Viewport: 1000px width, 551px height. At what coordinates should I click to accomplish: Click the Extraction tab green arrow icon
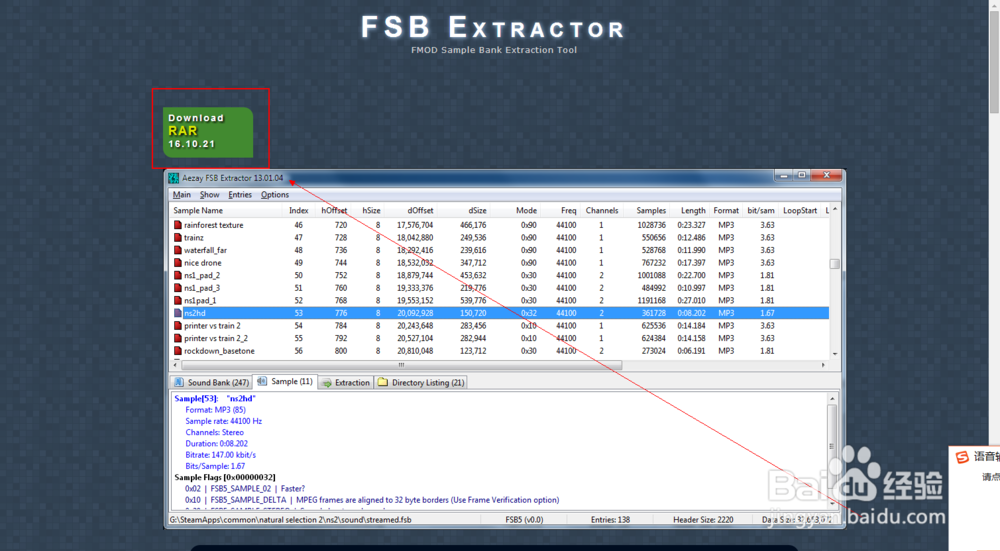click(327, 383)
